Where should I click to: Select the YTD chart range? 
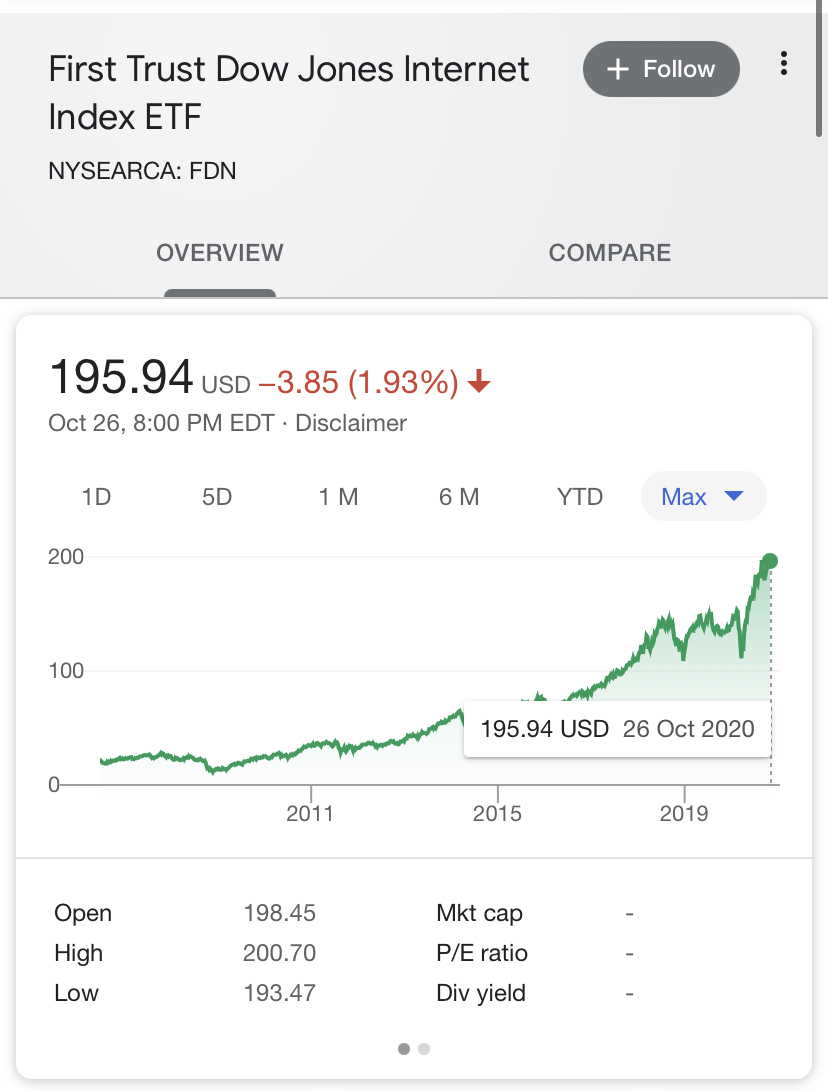(x=580, y=497)
